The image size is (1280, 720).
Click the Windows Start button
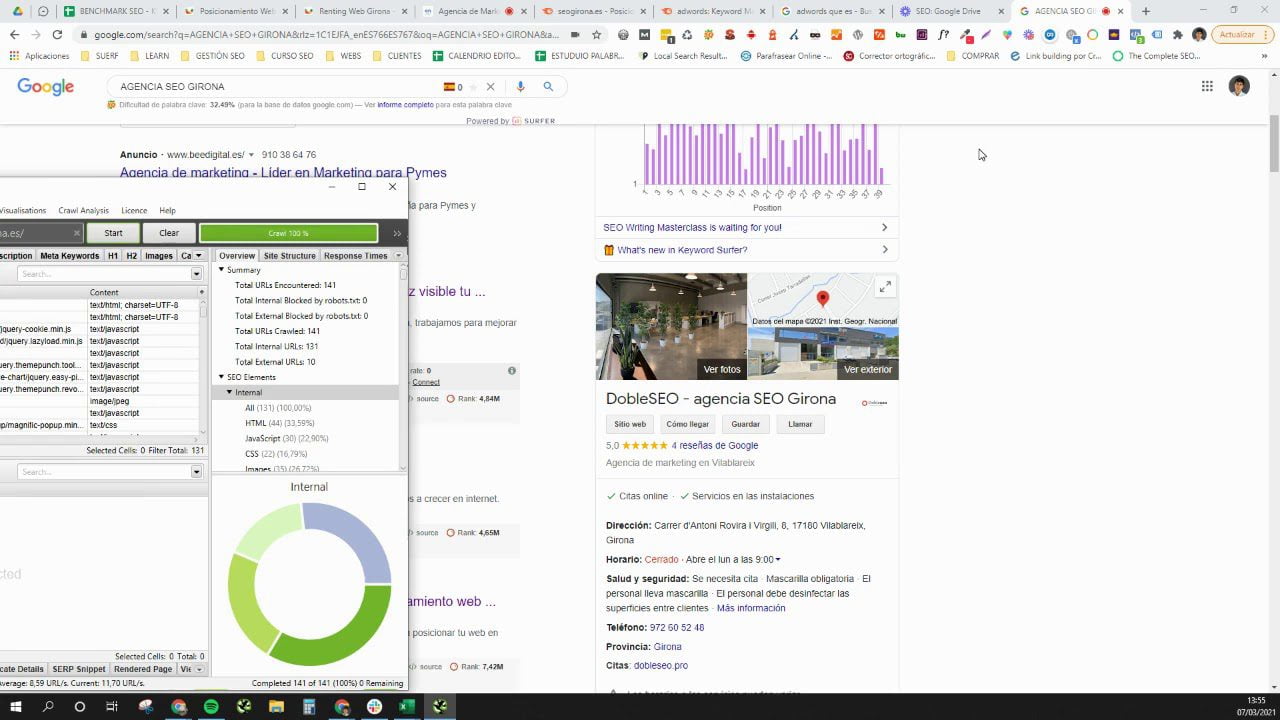[x=15, y=706]
